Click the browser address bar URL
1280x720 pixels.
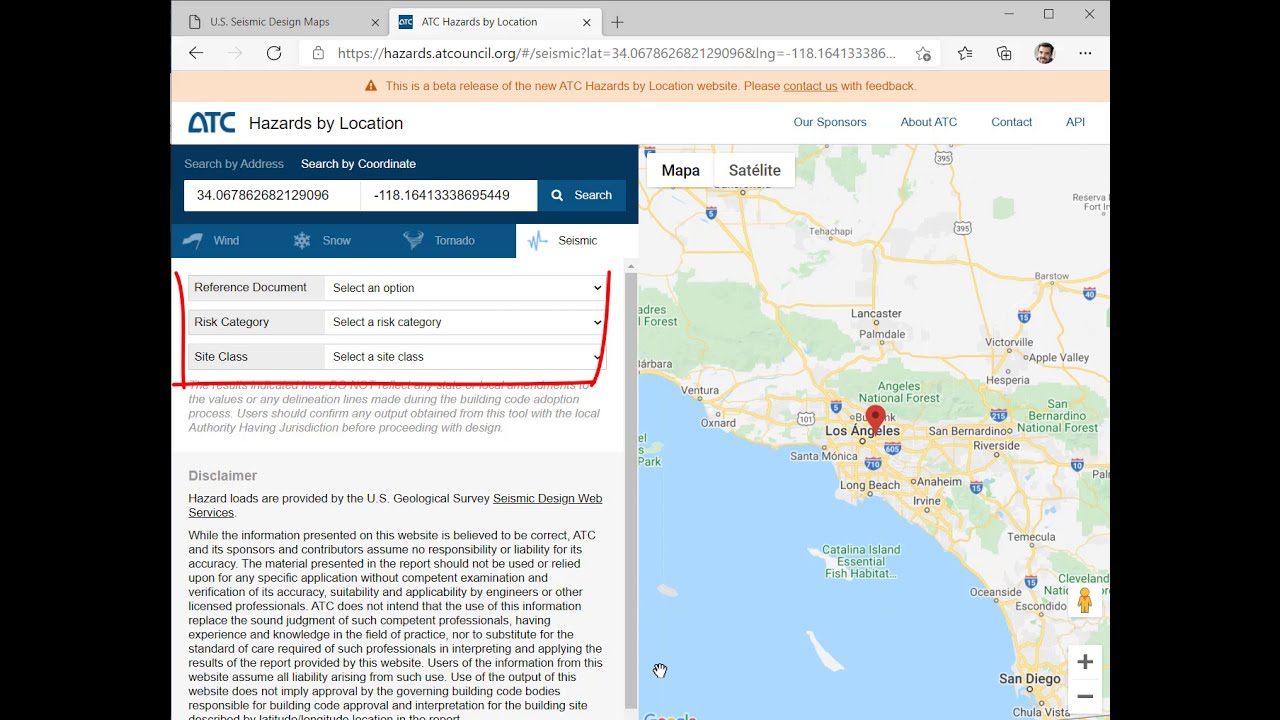[616, 53]
